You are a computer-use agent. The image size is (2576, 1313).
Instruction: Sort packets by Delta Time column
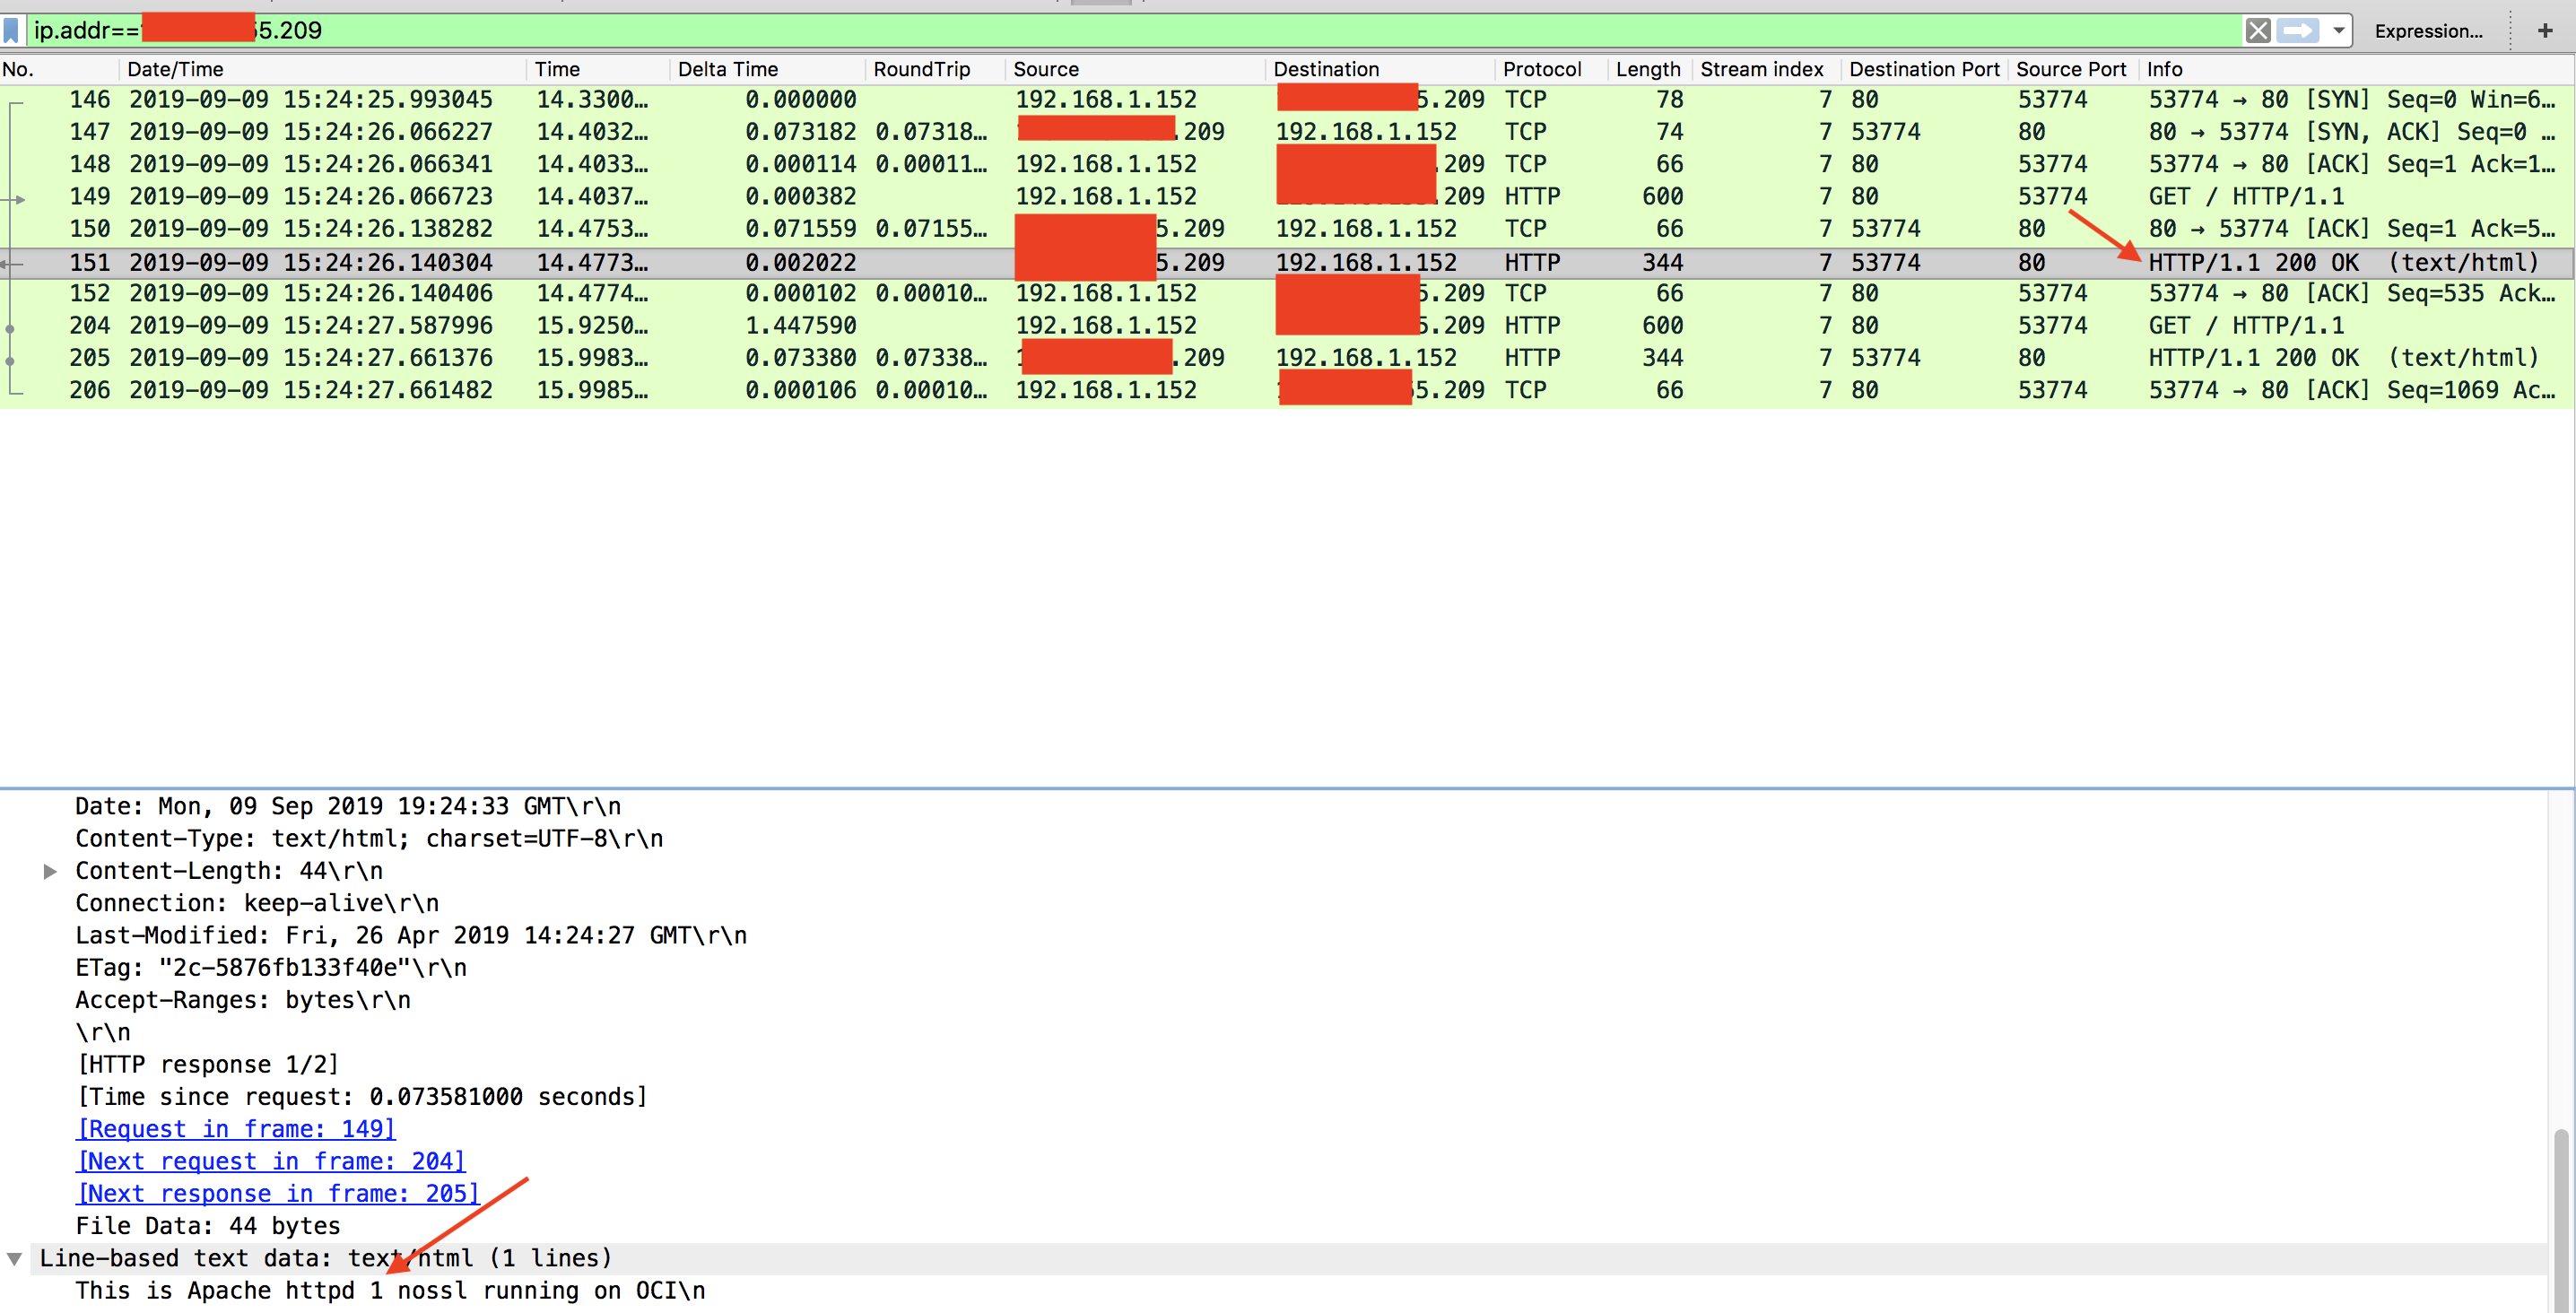(x=727, y=69)
